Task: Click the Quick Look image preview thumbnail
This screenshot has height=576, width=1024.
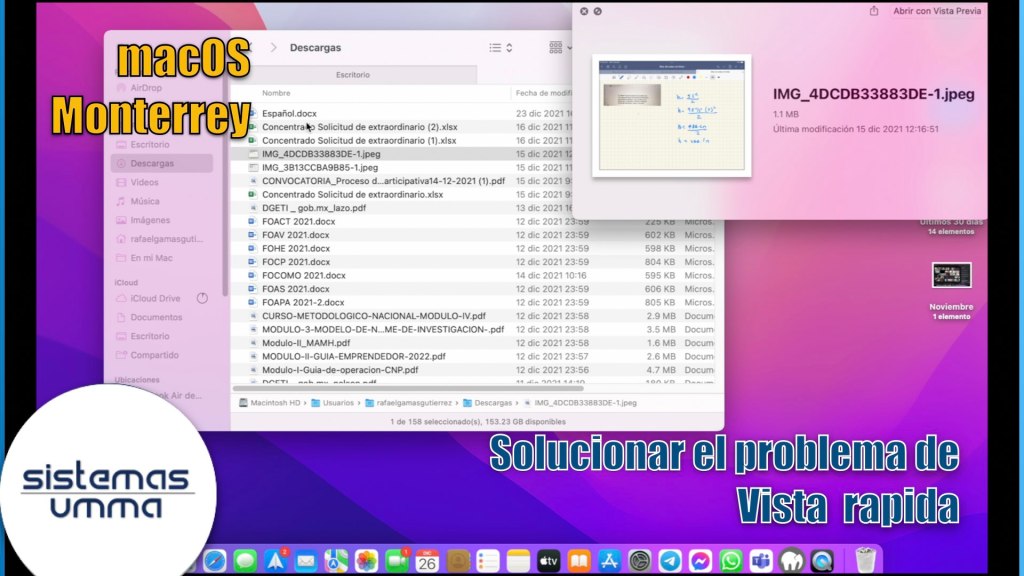Action: pos(671,116)
